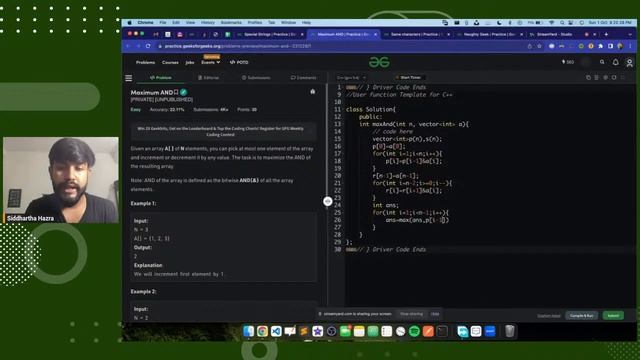Switch to the Naughty Geek browser tab
Screen dimensions: 640x360
point(489,34)
